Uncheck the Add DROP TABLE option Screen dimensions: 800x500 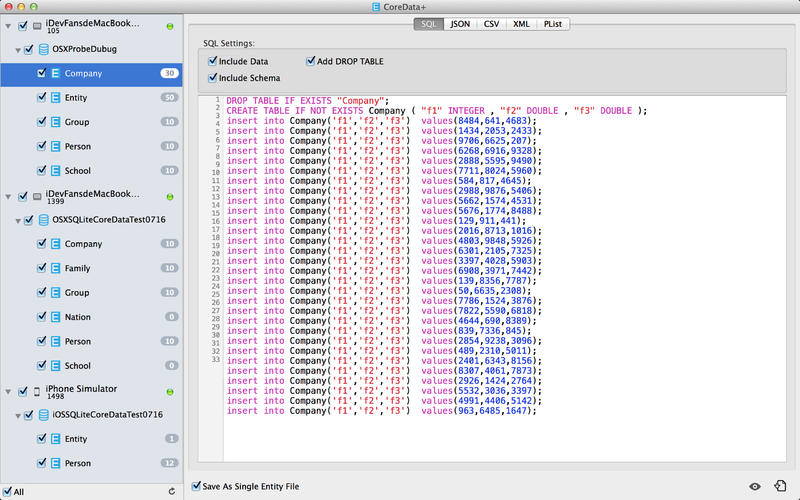tap(310, 61)
